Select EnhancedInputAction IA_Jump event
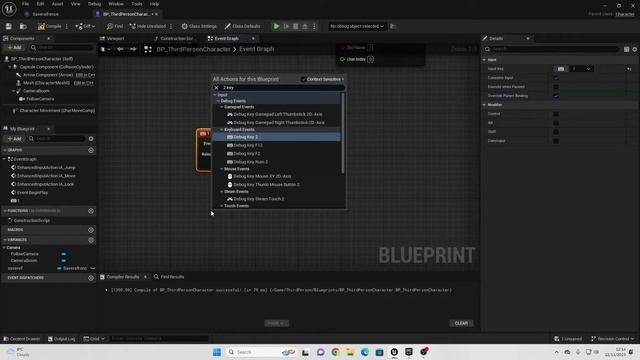 [46, 167]
